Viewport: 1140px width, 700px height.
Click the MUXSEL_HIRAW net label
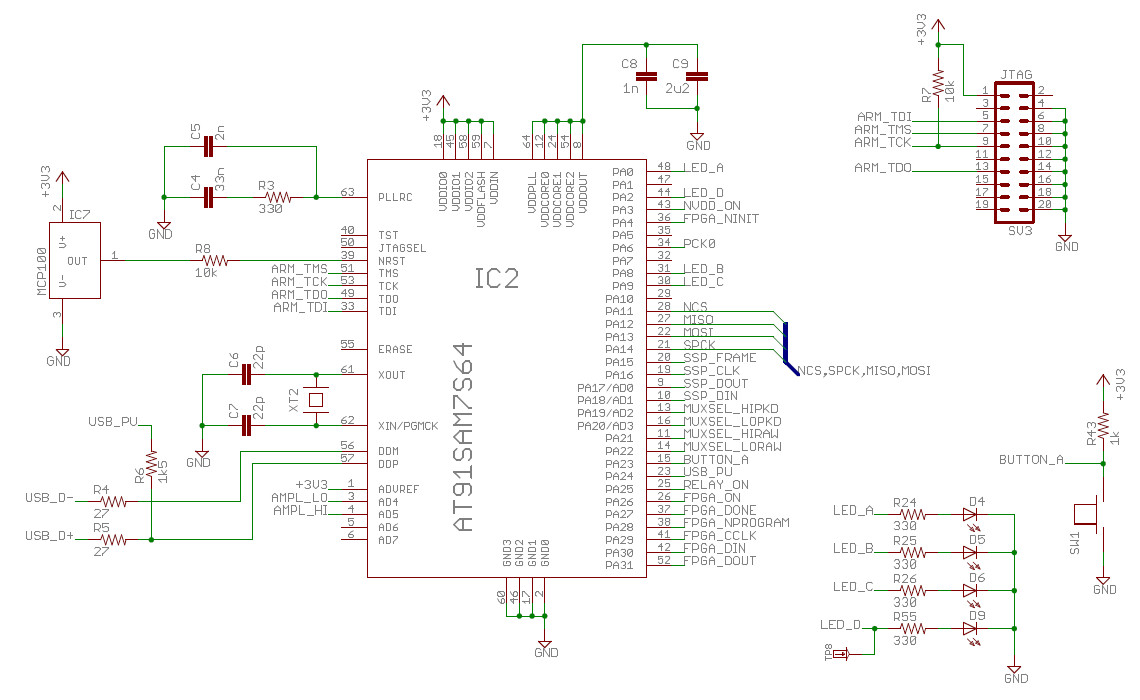coord(731,433)
